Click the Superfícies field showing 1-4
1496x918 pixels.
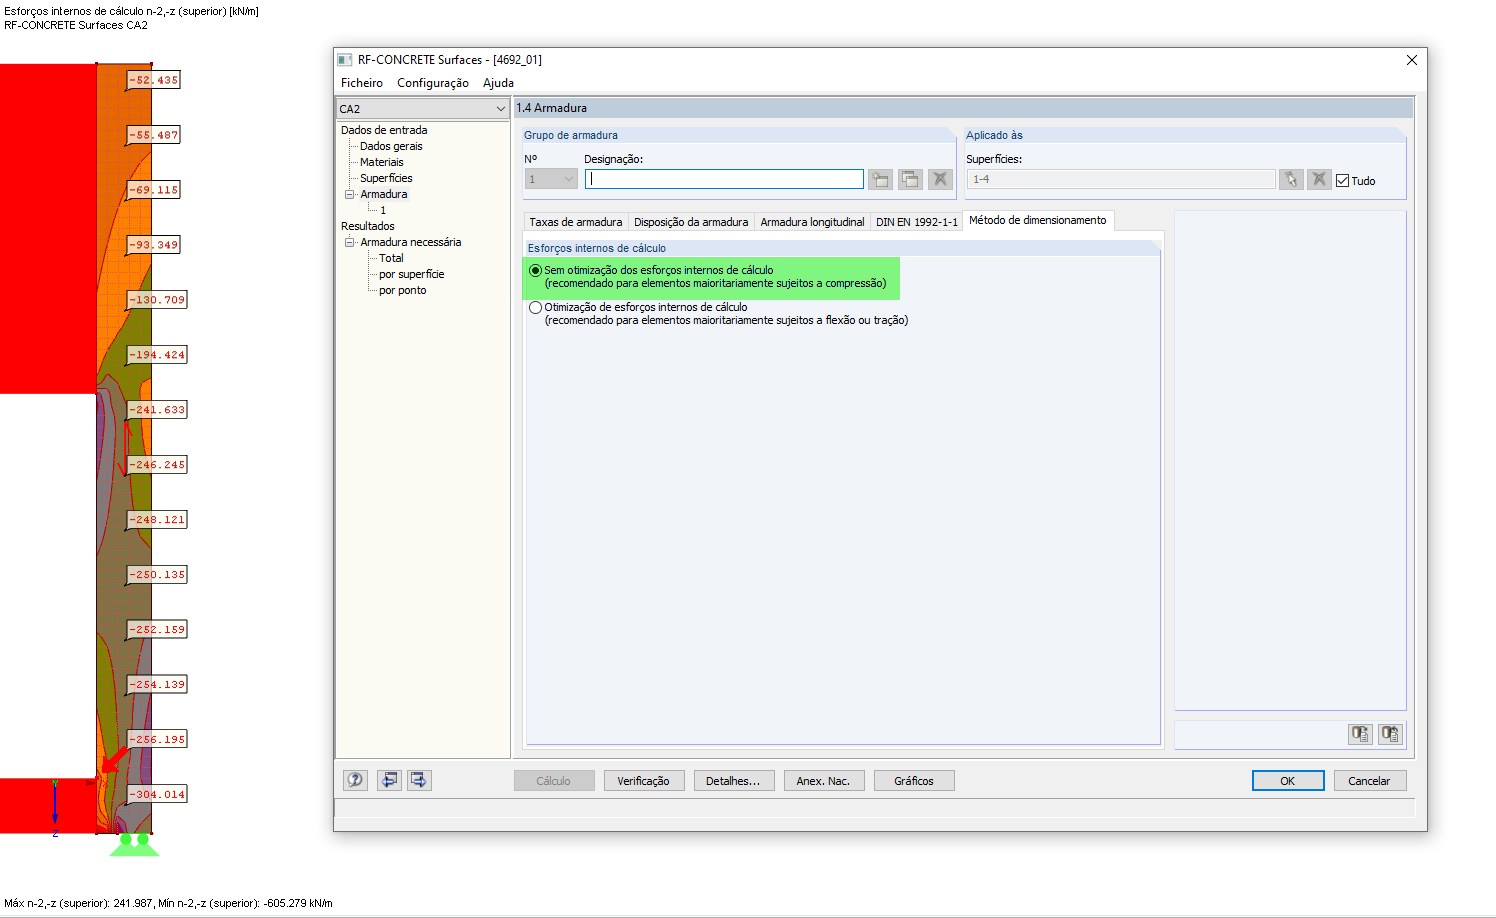1121,179
